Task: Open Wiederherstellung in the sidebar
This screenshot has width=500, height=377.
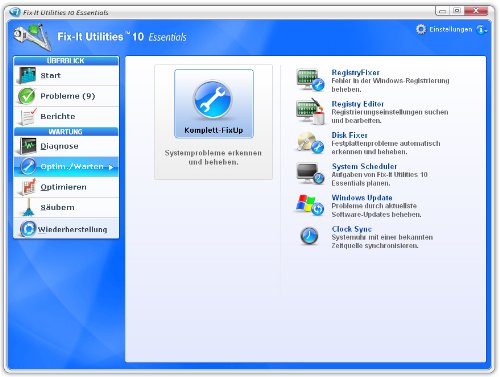Action: point(66,229)
